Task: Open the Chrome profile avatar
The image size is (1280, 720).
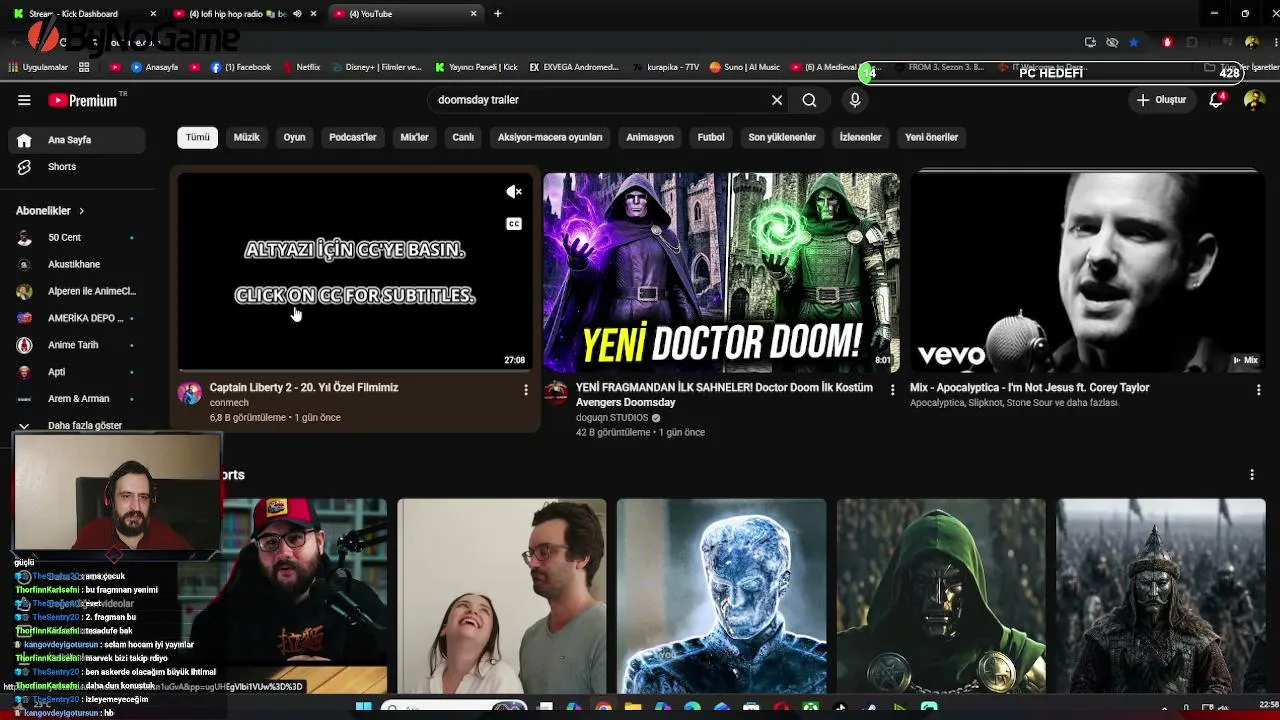Action: (1251, 43)
